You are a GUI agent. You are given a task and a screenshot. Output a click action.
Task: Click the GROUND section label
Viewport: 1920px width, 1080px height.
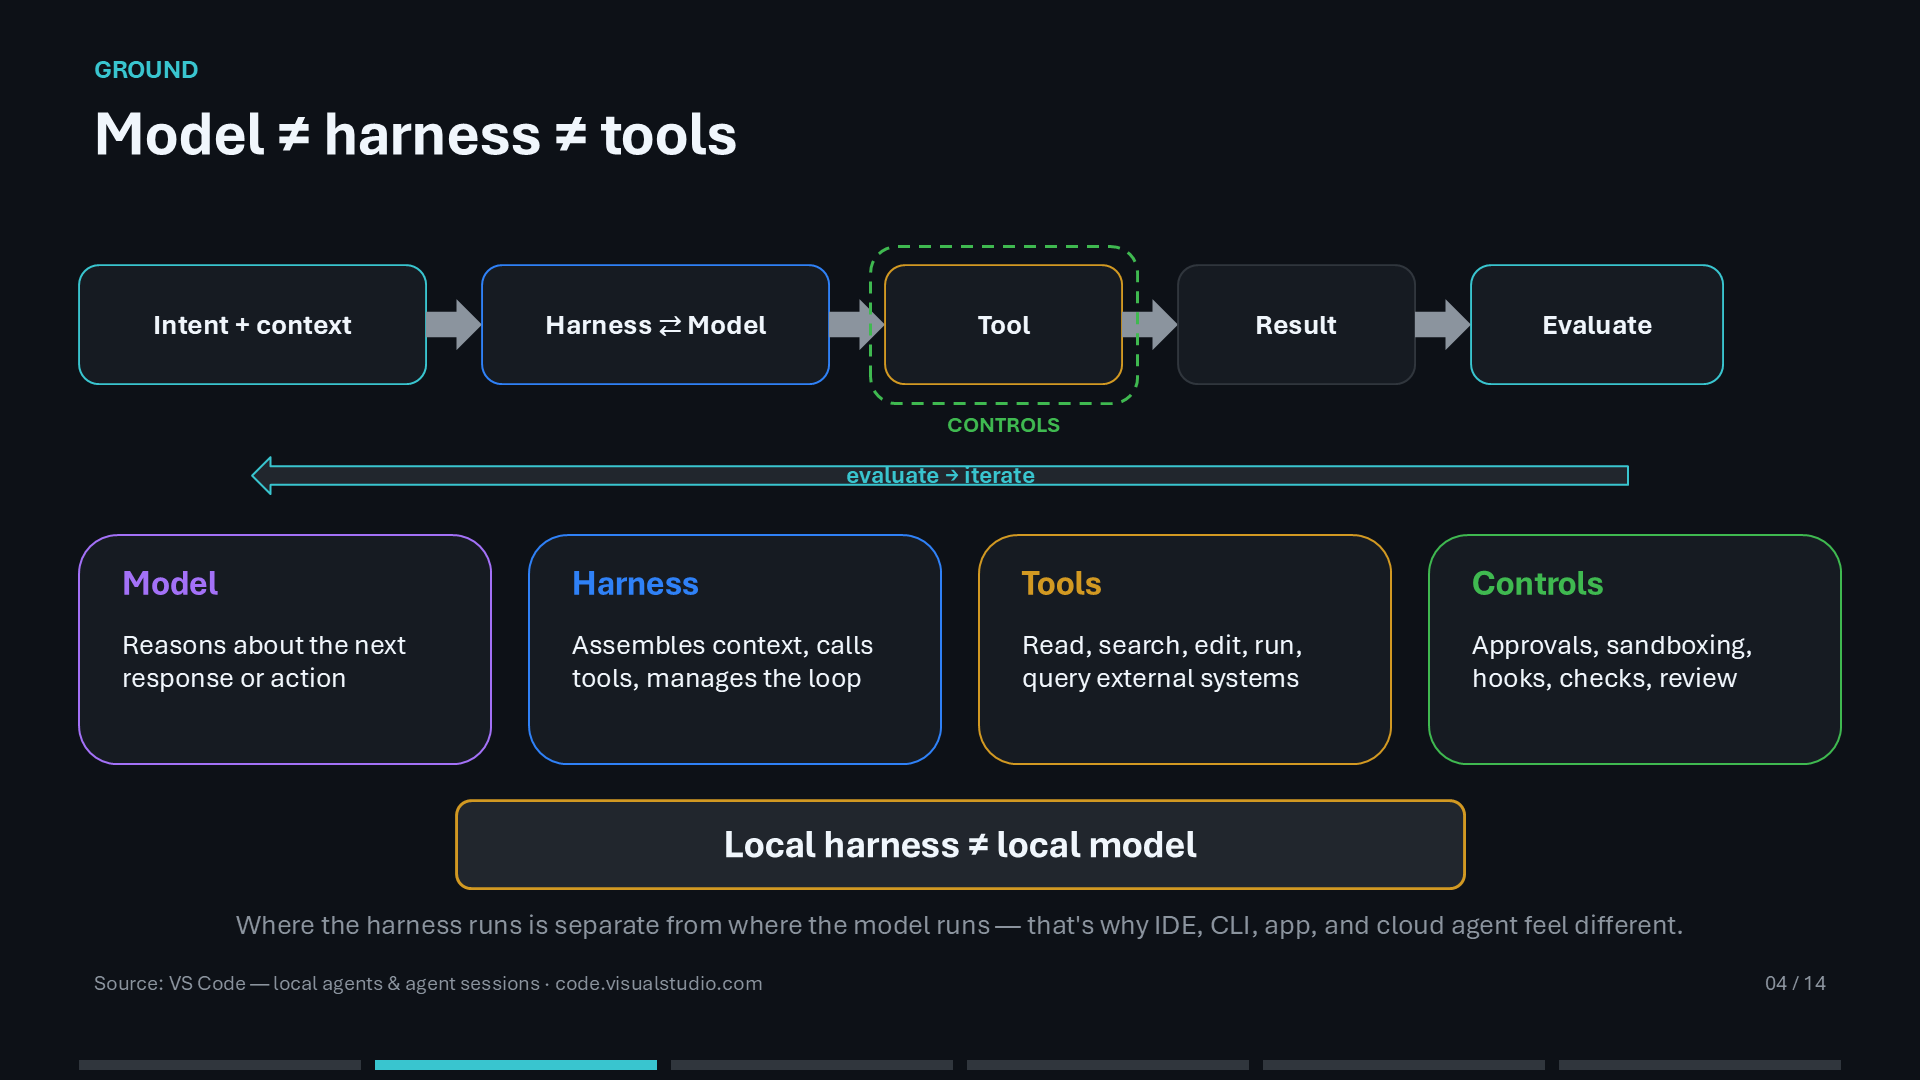(x=146, y=70)
